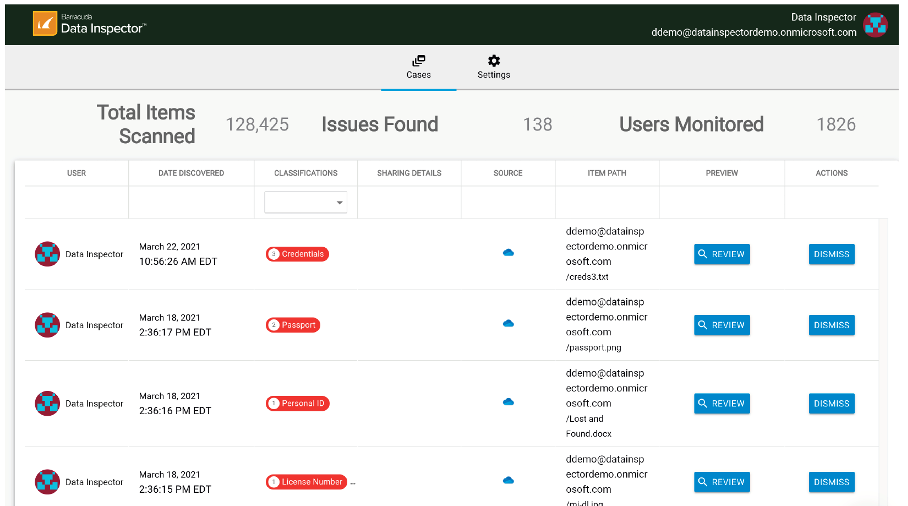Click the cloud source icon for Lost and Found.docx
Image resolution: width=908 pixels, height=506 pixels.
point(508,402)
